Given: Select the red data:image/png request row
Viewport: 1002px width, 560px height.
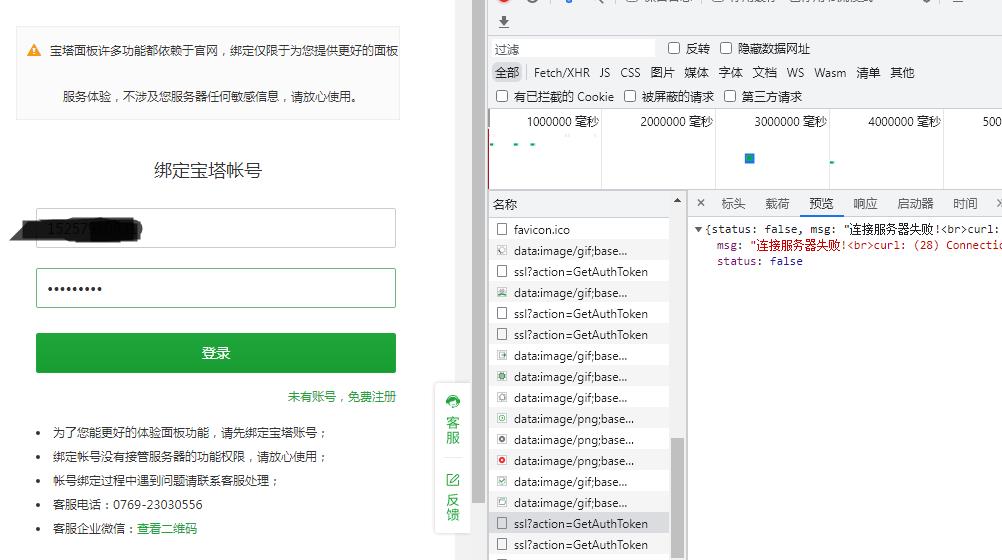Looking at the screenshot, I should 579,461.
